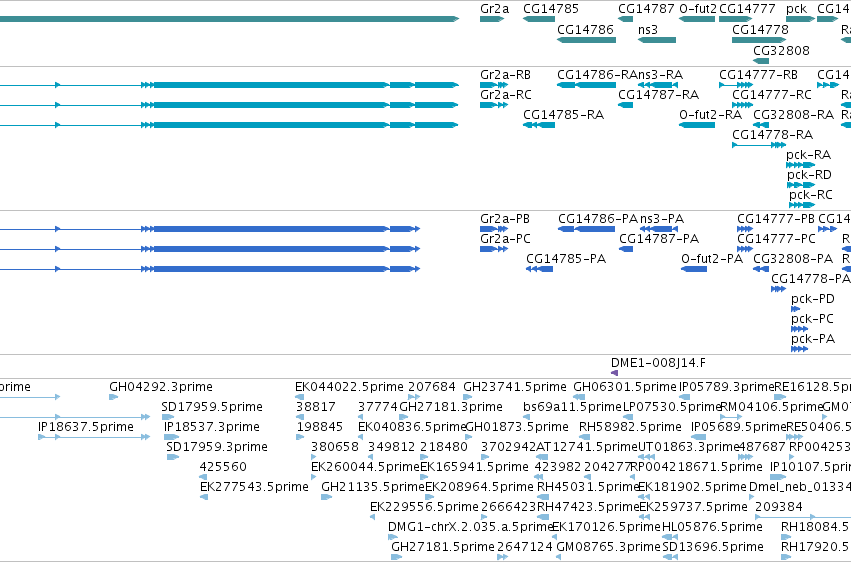Click the RH58982.5prime EST glyph

585,437
